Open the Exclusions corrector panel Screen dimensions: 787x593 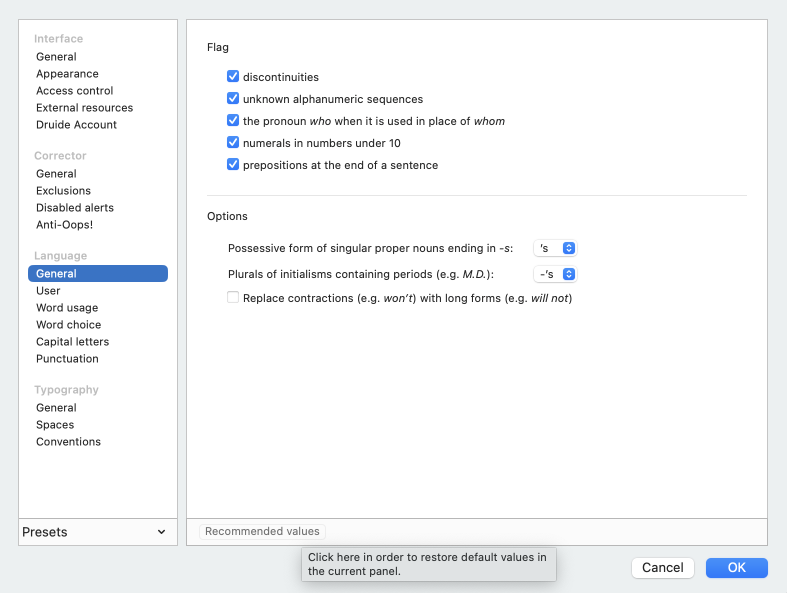[x=63, y=191]
